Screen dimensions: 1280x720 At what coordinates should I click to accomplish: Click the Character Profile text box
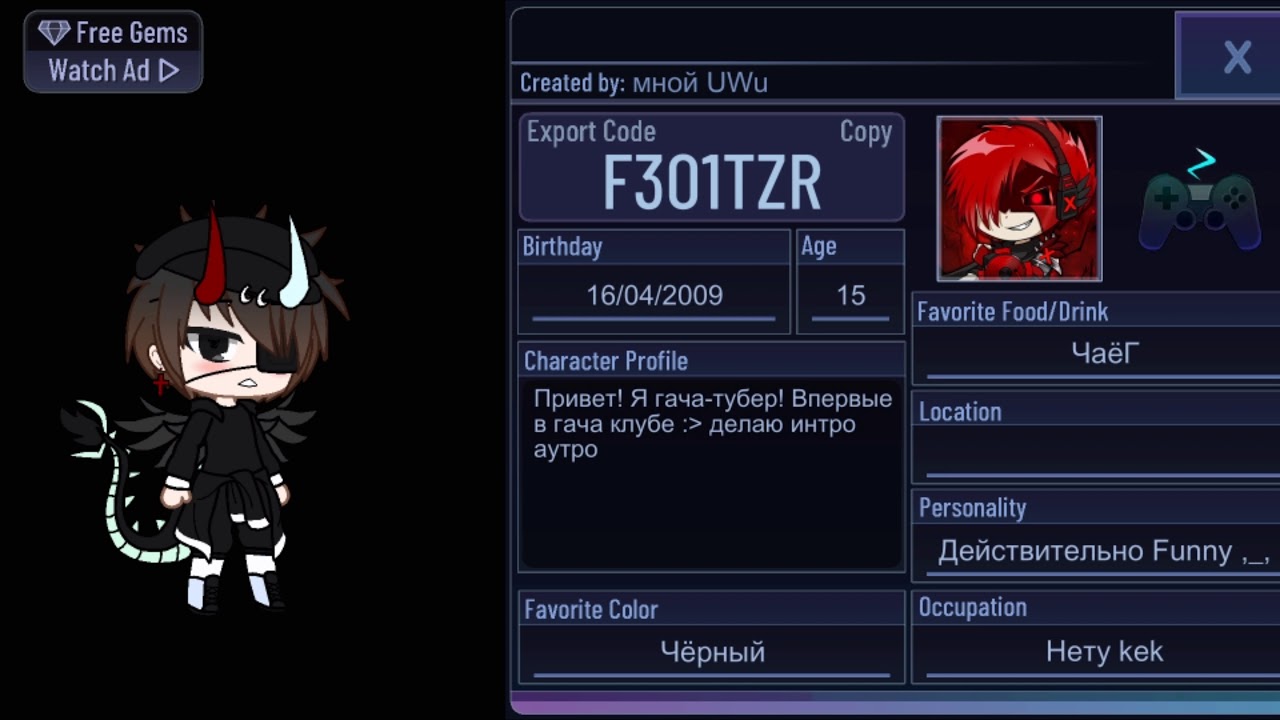711,474
